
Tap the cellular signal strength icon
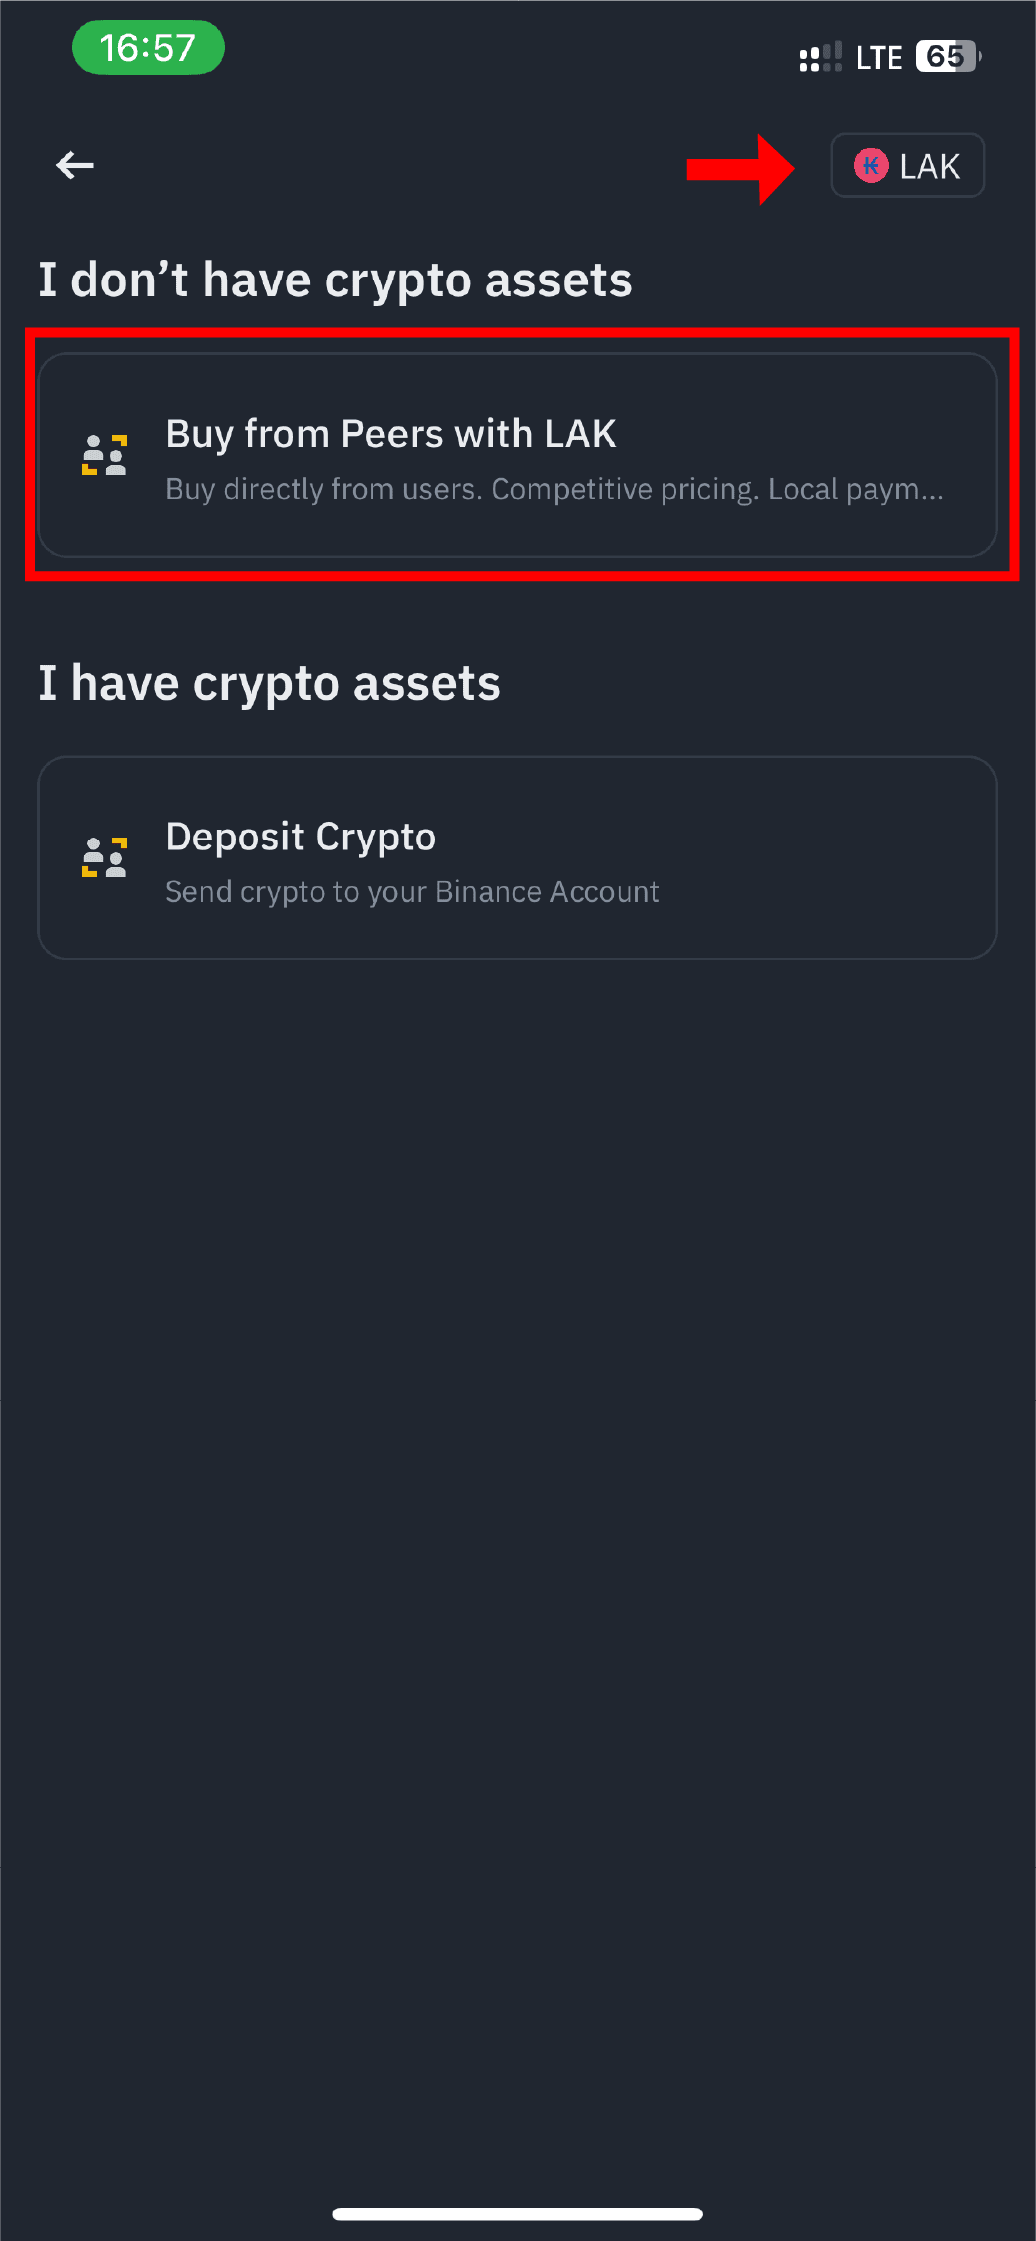pyautogui.click(x=820, y=58)
